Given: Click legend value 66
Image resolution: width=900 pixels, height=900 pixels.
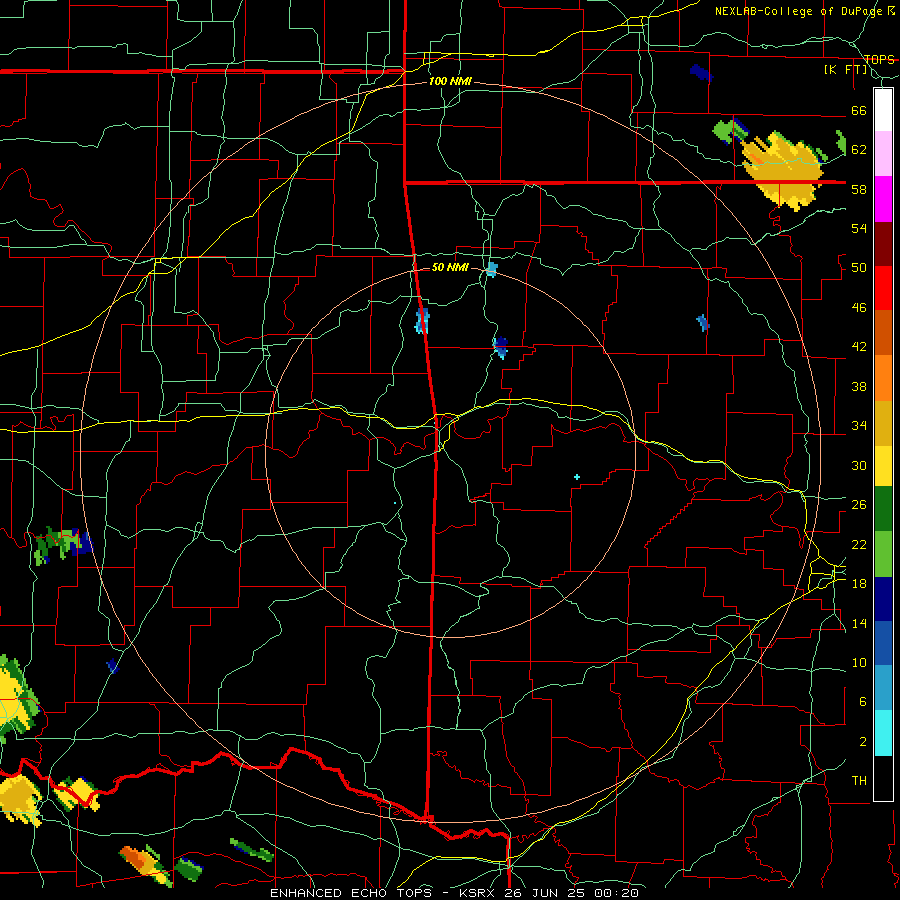Looking at the screenshot, I should pos(859,111).
